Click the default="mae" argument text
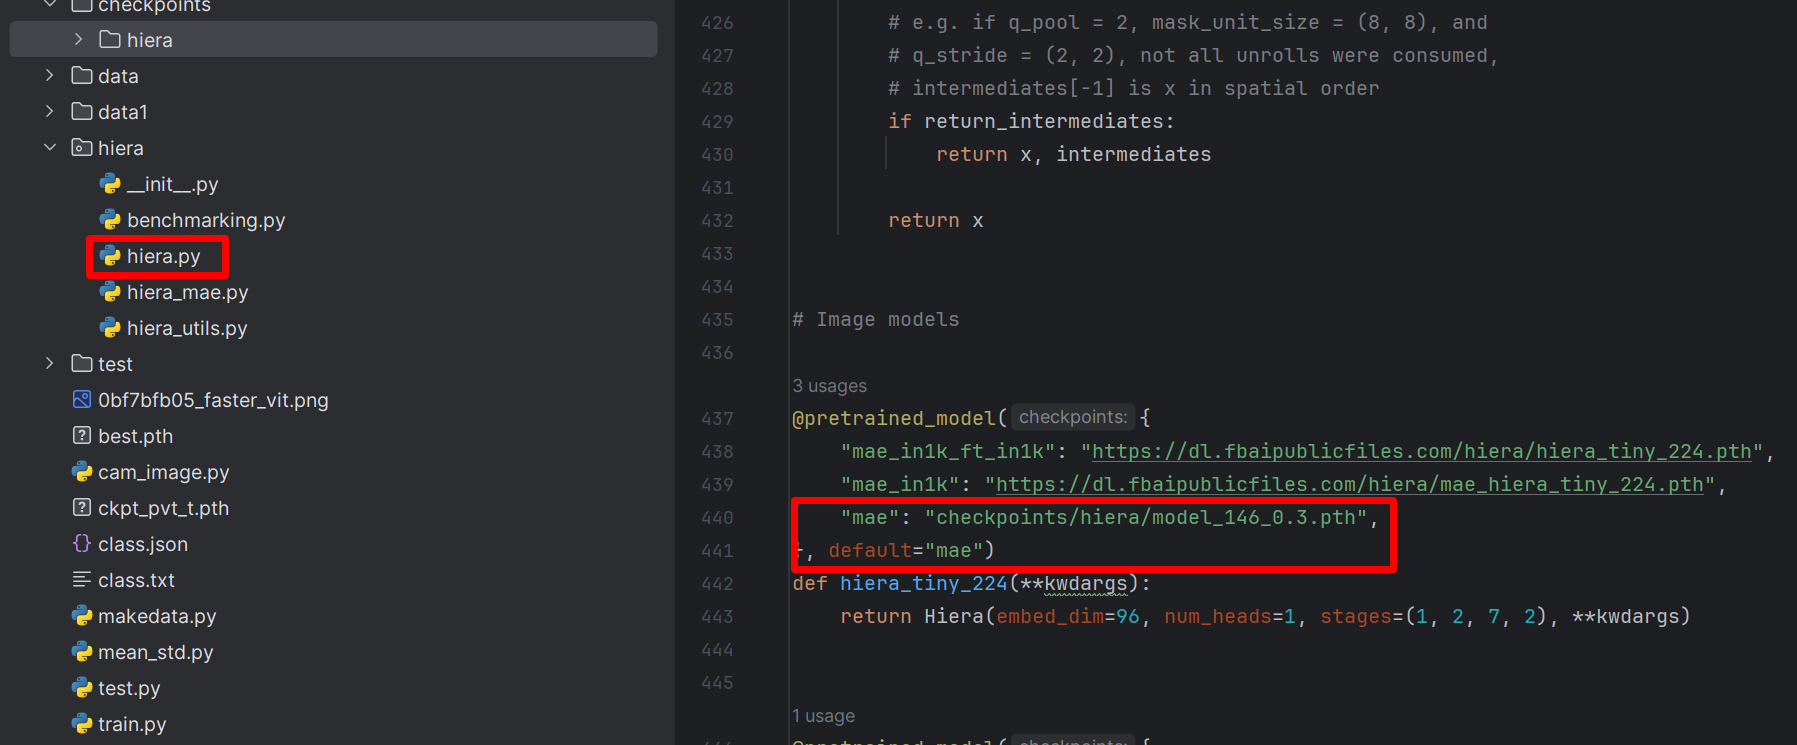1797x745 pixels. coord(905,551)
